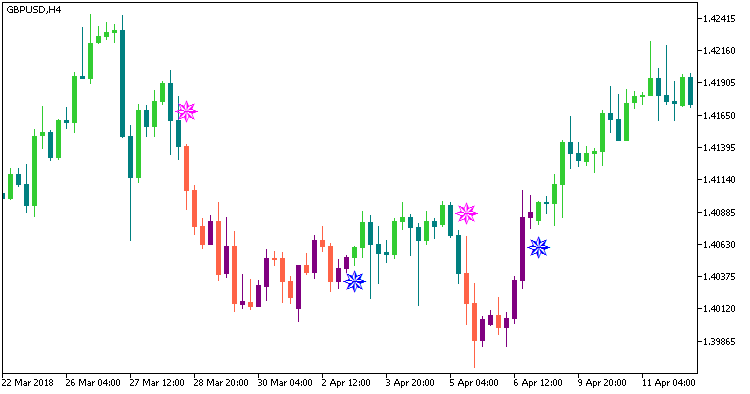Click the GBPUSD,H4 chart title label
750x394 pixels.
tap(34, 10)
